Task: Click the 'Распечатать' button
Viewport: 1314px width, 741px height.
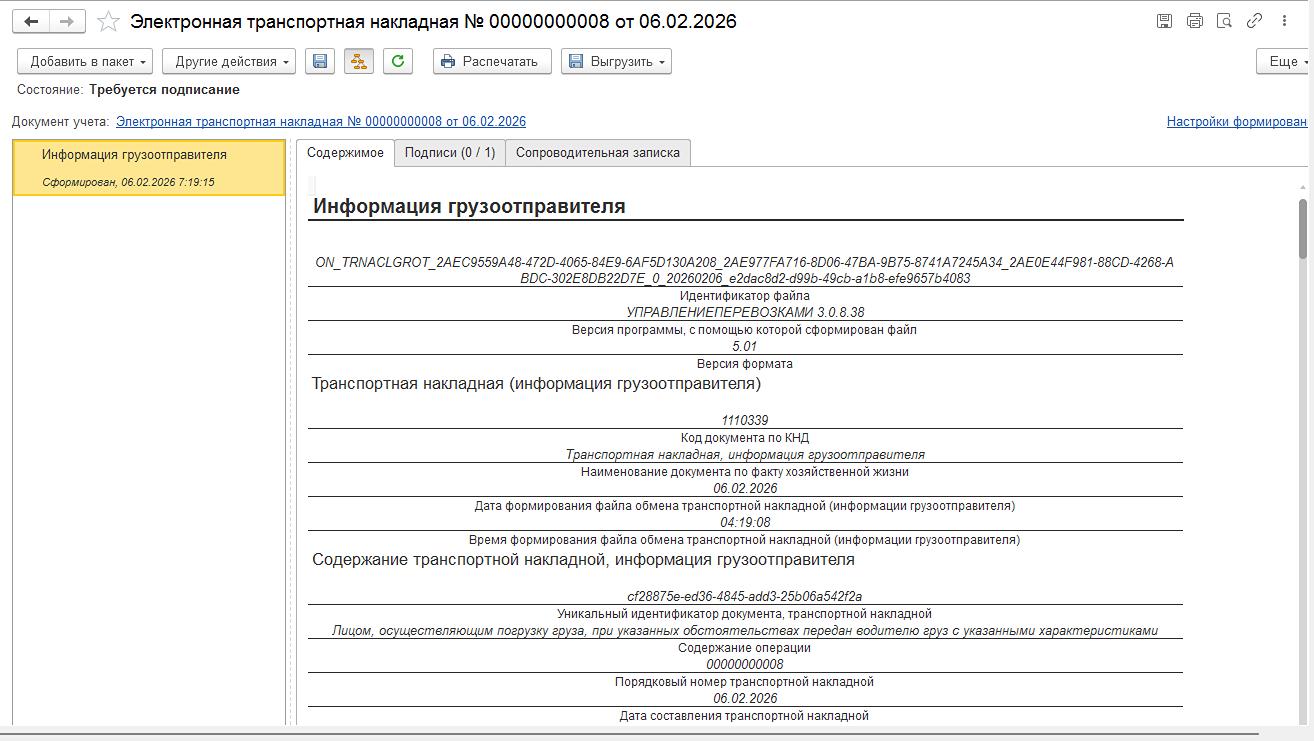Action: point(491,61)
